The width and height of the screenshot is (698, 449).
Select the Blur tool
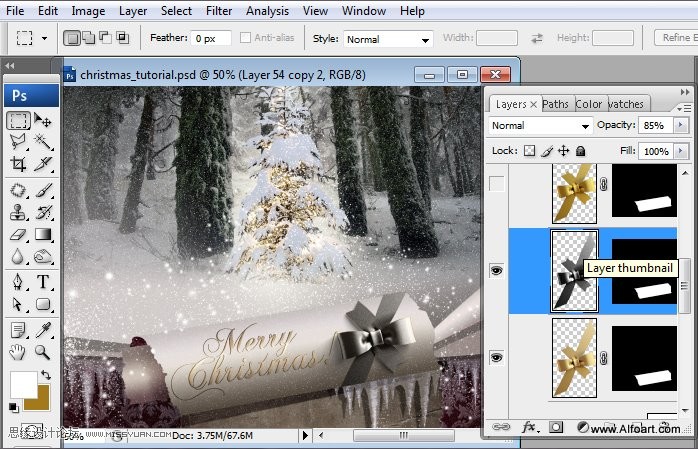pyautogui.click(x=18, y=256)
